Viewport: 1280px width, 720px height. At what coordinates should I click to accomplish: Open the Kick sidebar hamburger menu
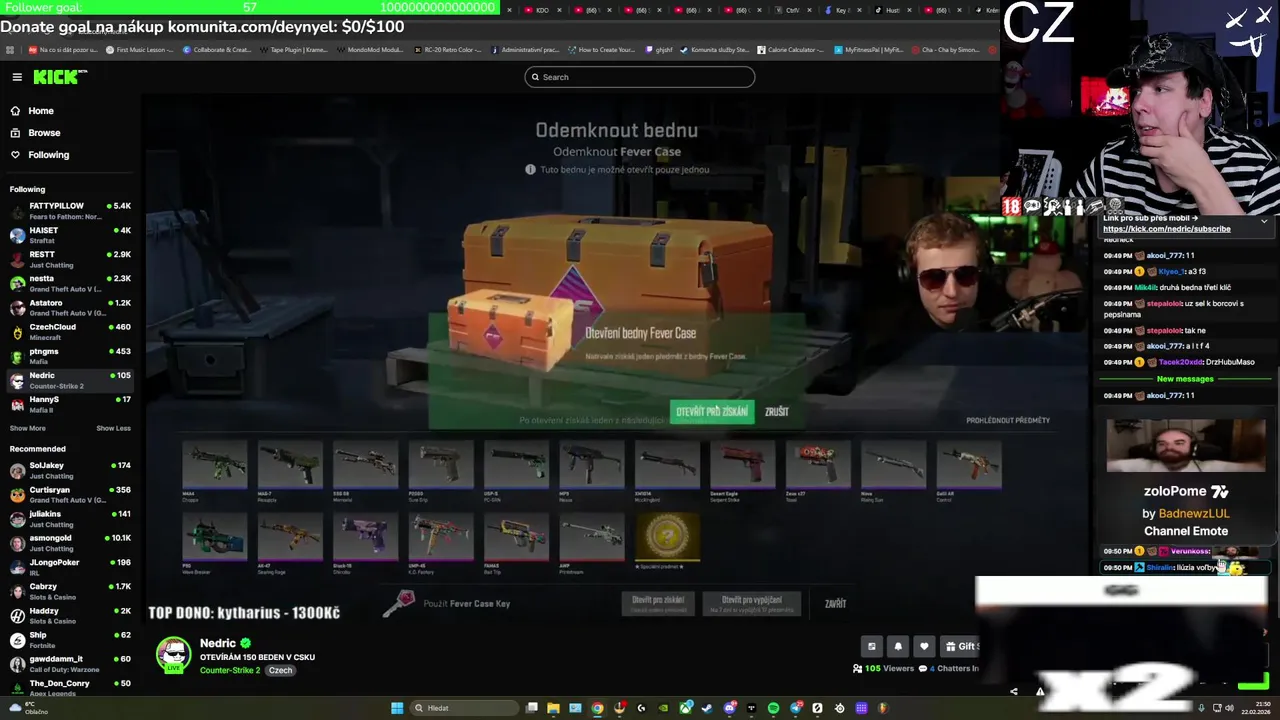(x=17, y=77)
